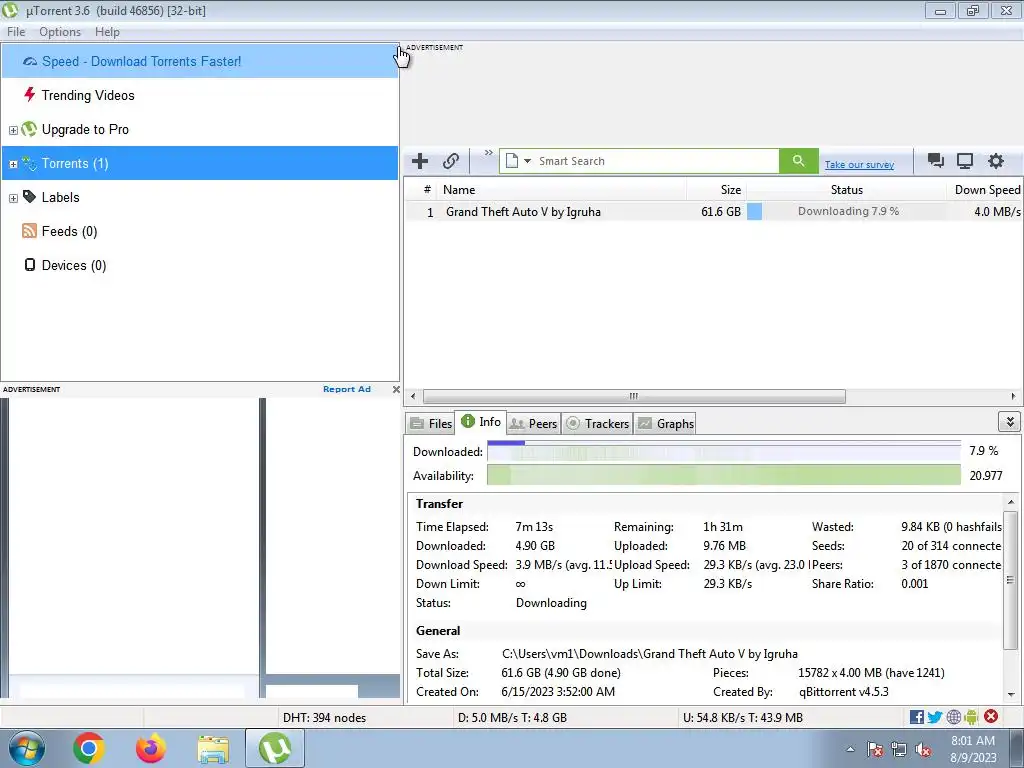The image size is (1024, 768).
Task: Click the upload speed U: 54.8 KB/s status
Action: (x=743, y=718)
